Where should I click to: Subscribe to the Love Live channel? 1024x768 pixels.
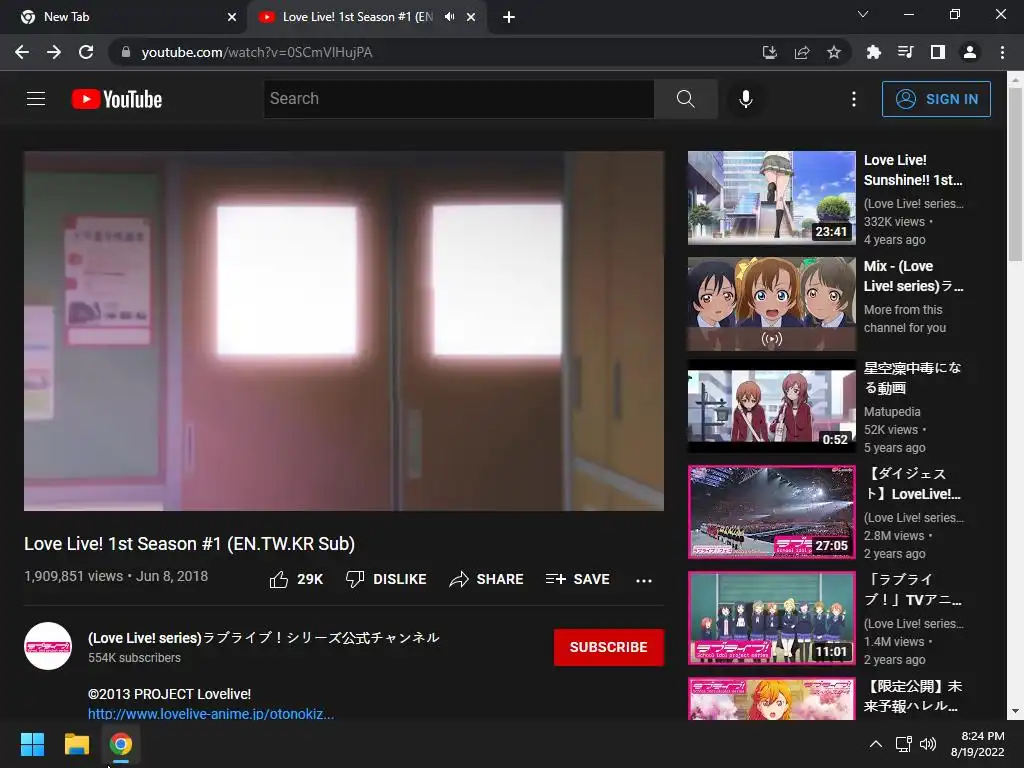pyautogui.click(x=609, y=647)
